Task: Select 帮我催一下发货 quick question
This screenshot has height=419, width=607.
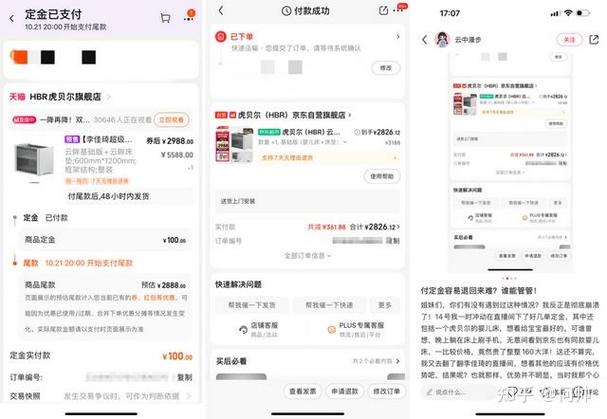Action: click(252, 305)
